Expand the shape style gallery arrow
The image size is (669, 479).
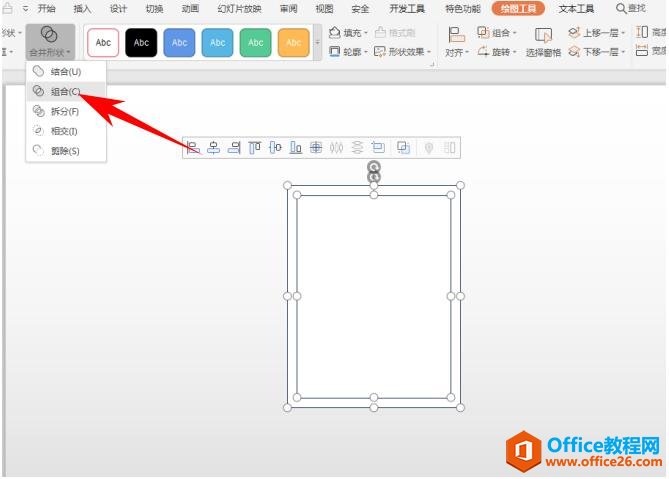pyautogui.click(x=318, y=43)
